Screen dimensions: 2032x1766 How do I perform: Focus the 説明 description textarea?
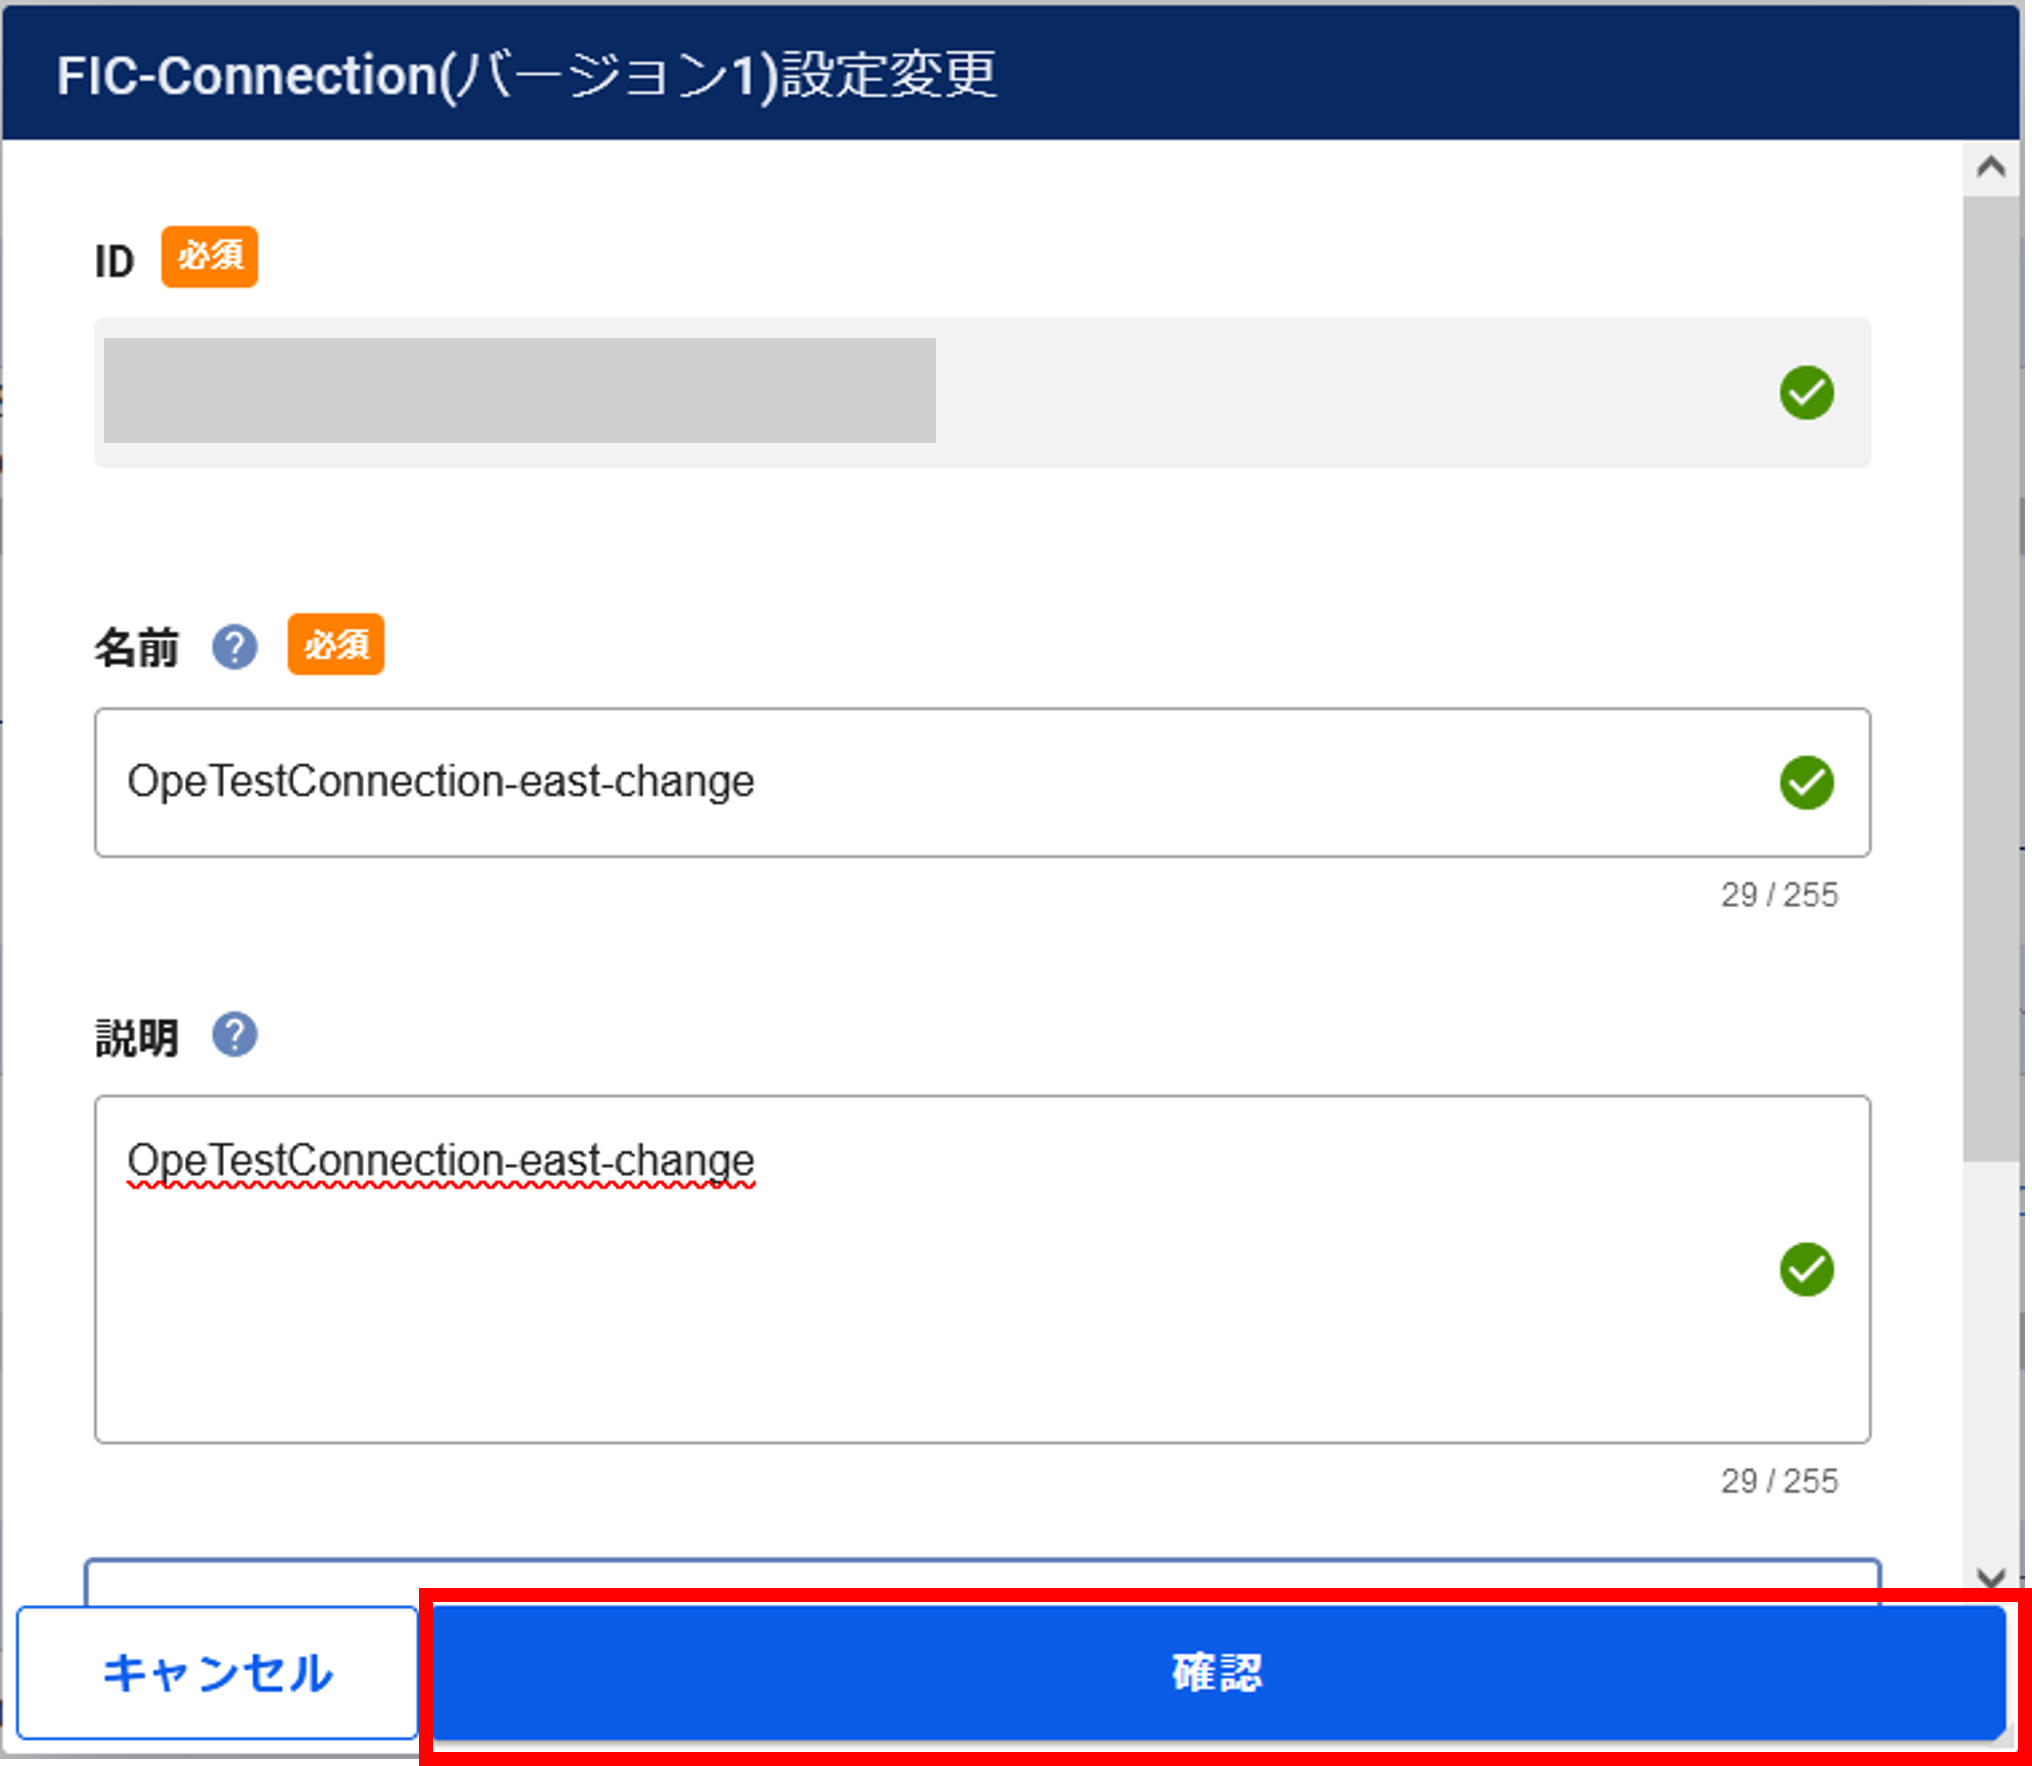pos(900,1300)
